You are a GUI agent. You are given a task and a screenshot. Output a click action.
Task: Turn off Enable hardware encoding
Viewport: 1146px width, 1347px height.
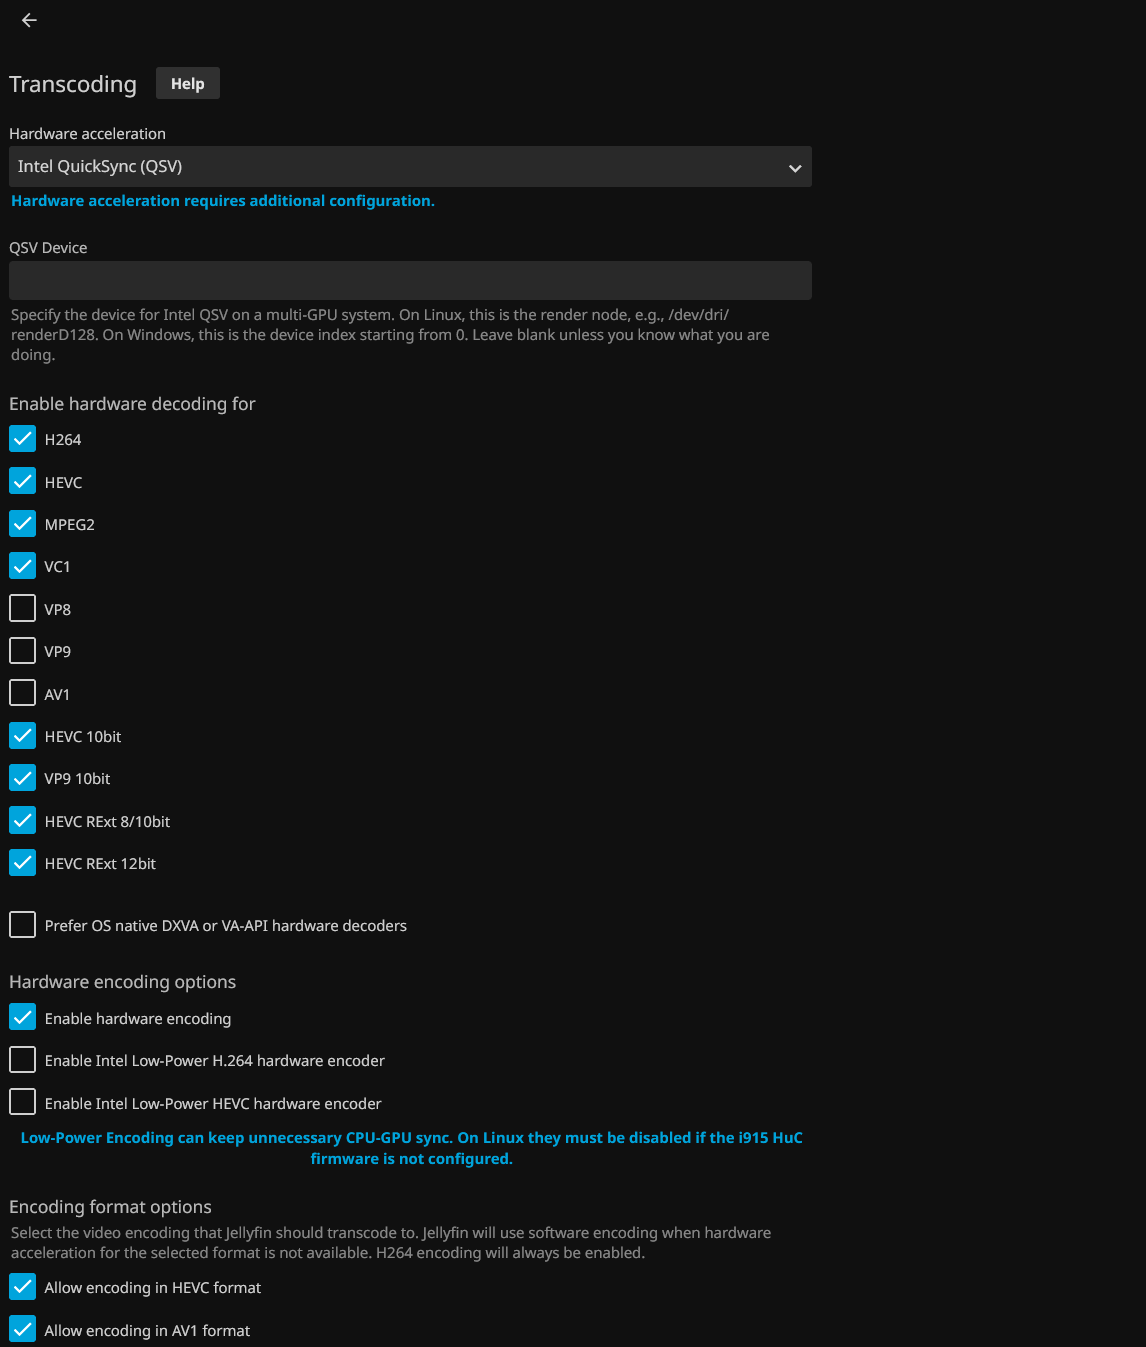pyautogui.click(x=22, y=1018)
